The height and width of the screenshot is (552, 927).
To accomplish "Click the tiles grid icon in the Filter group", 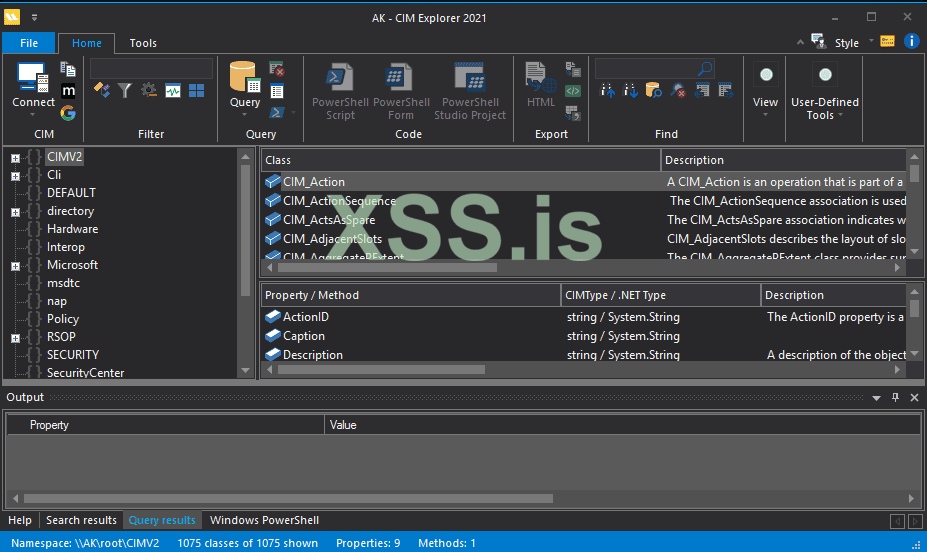I will [197, 91].
